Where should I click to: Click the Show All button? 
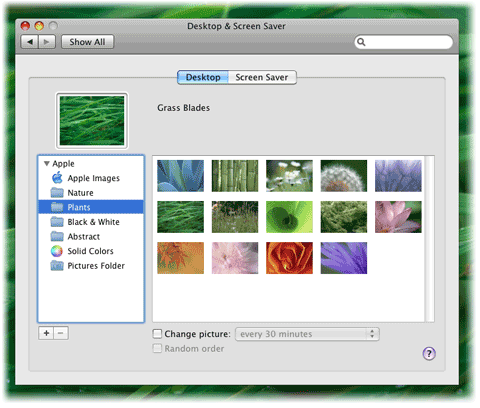point(87,42)
